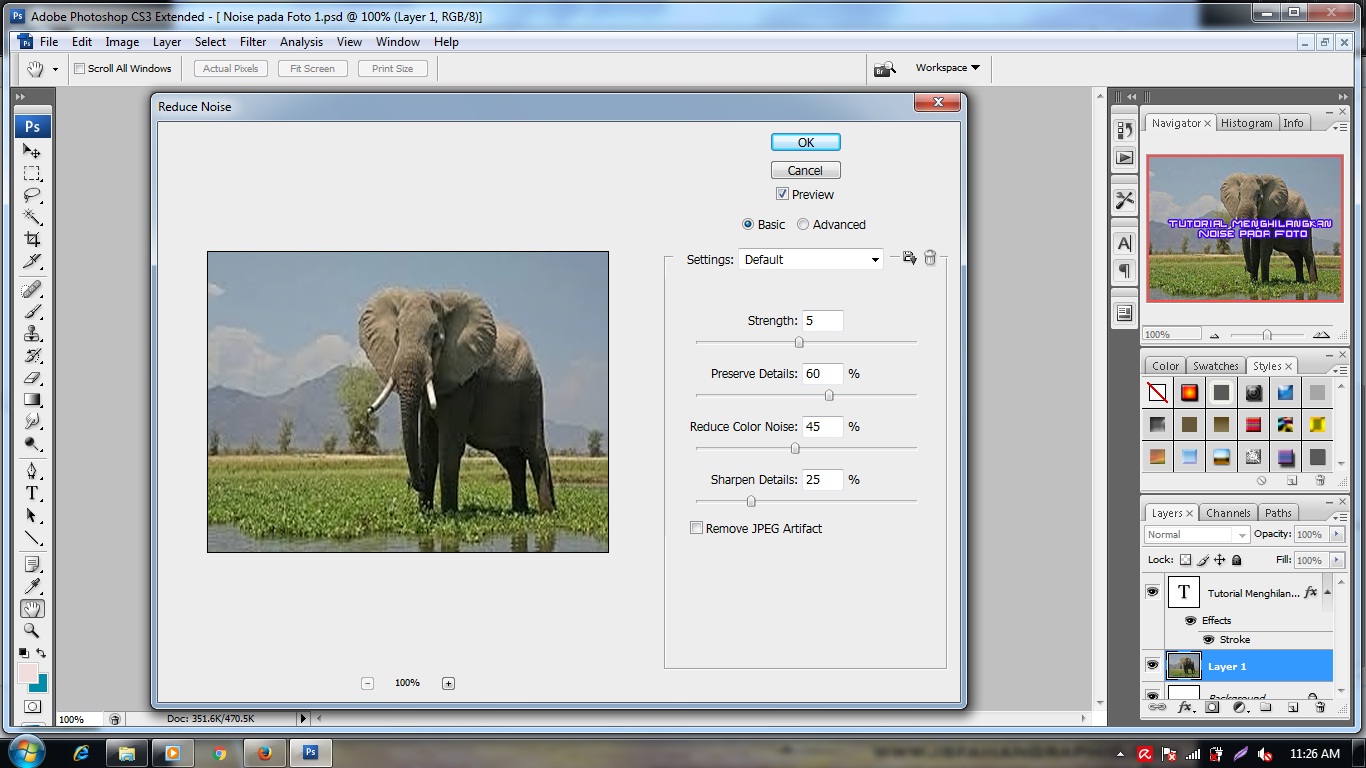Toggle visibility of layer Effects
The width and height of the screenshot is (1366, 768).
point(1190,621)
